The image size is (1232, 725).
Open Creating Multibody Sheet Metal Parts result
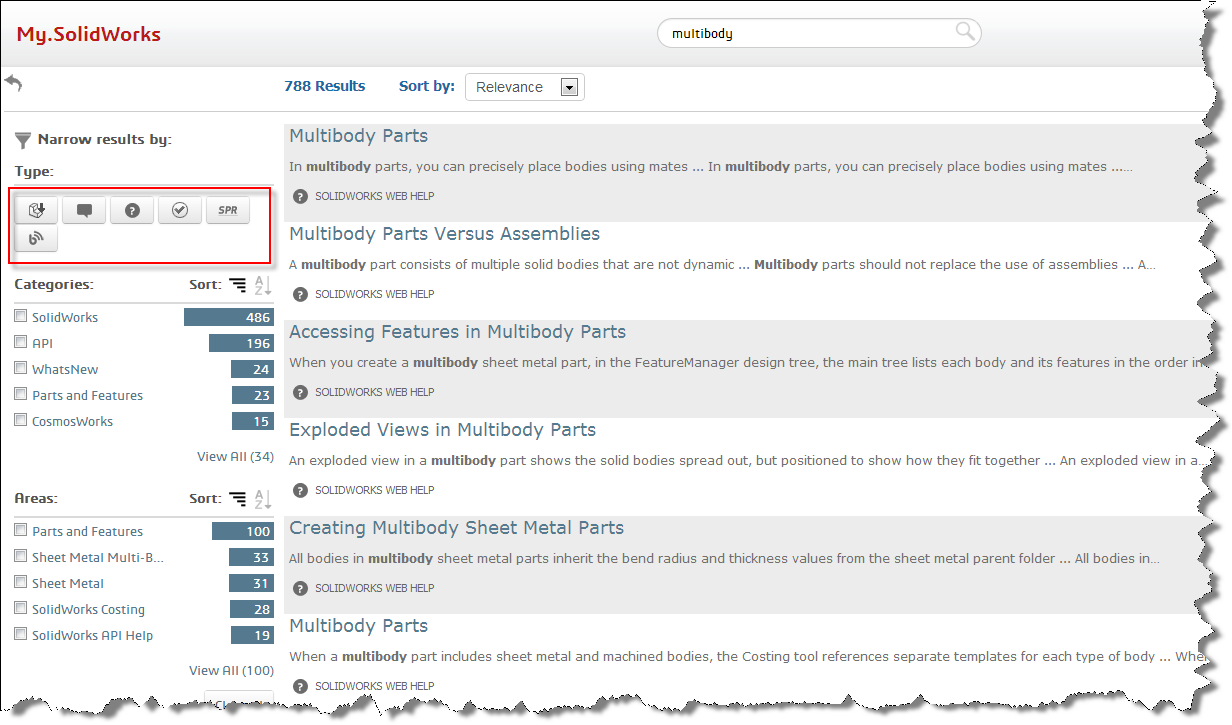click(x=455, y=527)
